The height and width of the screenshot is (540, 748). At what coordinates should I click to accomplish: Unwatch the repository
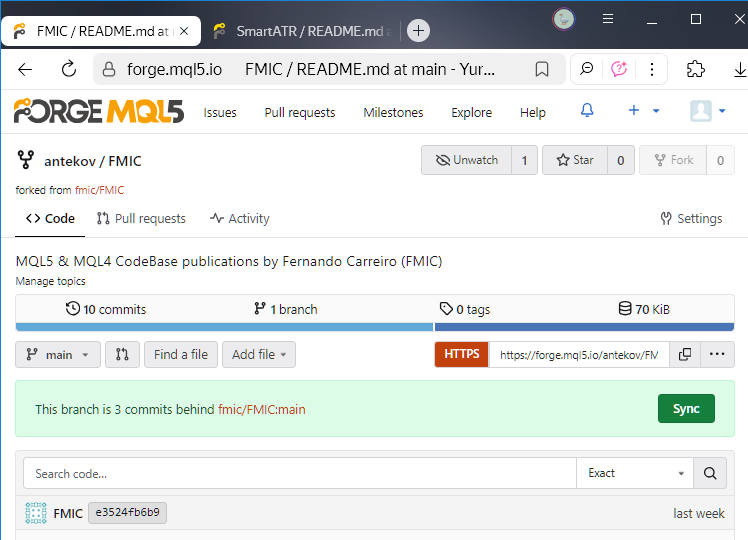tap(467, 160)
